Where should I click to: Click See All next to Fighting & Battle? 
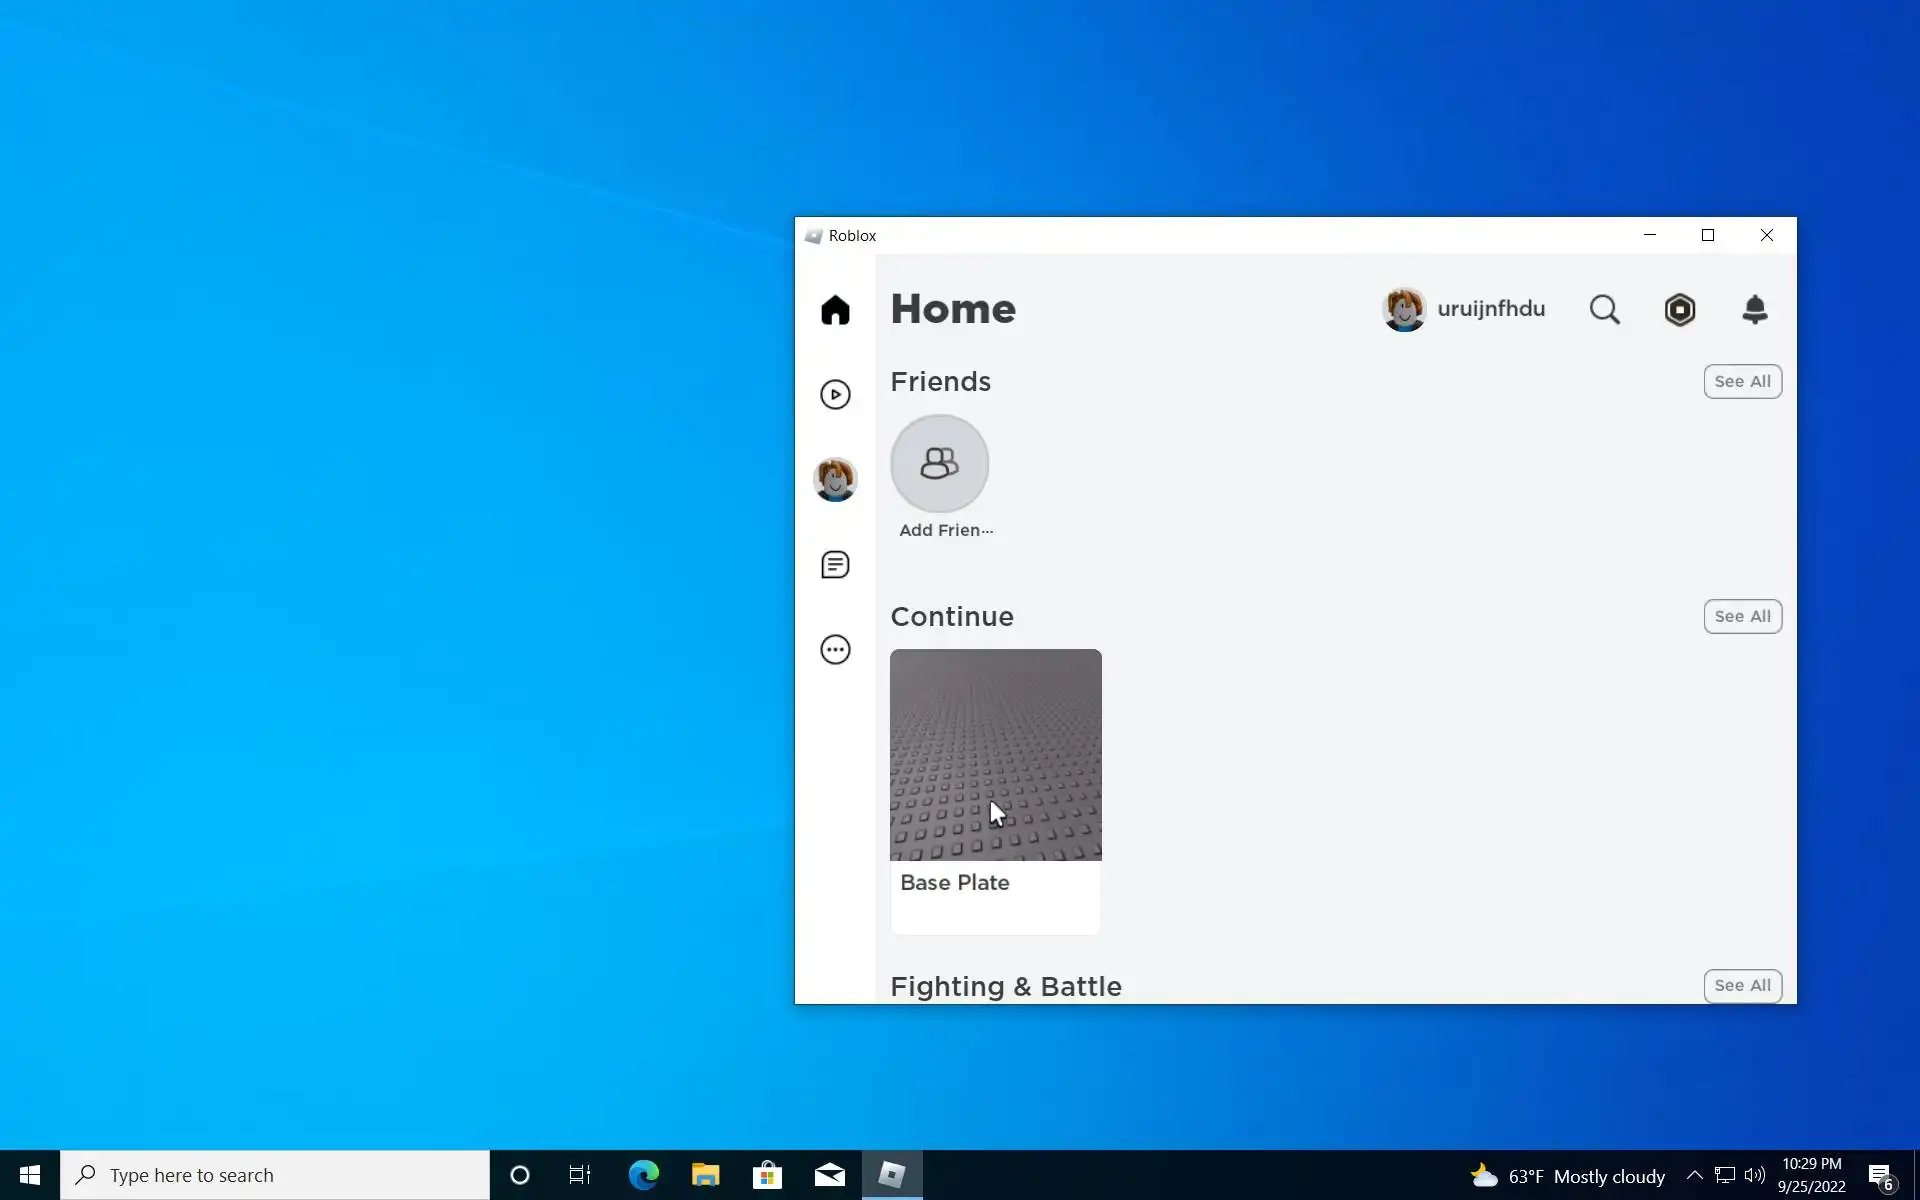tap(1742, 985)
